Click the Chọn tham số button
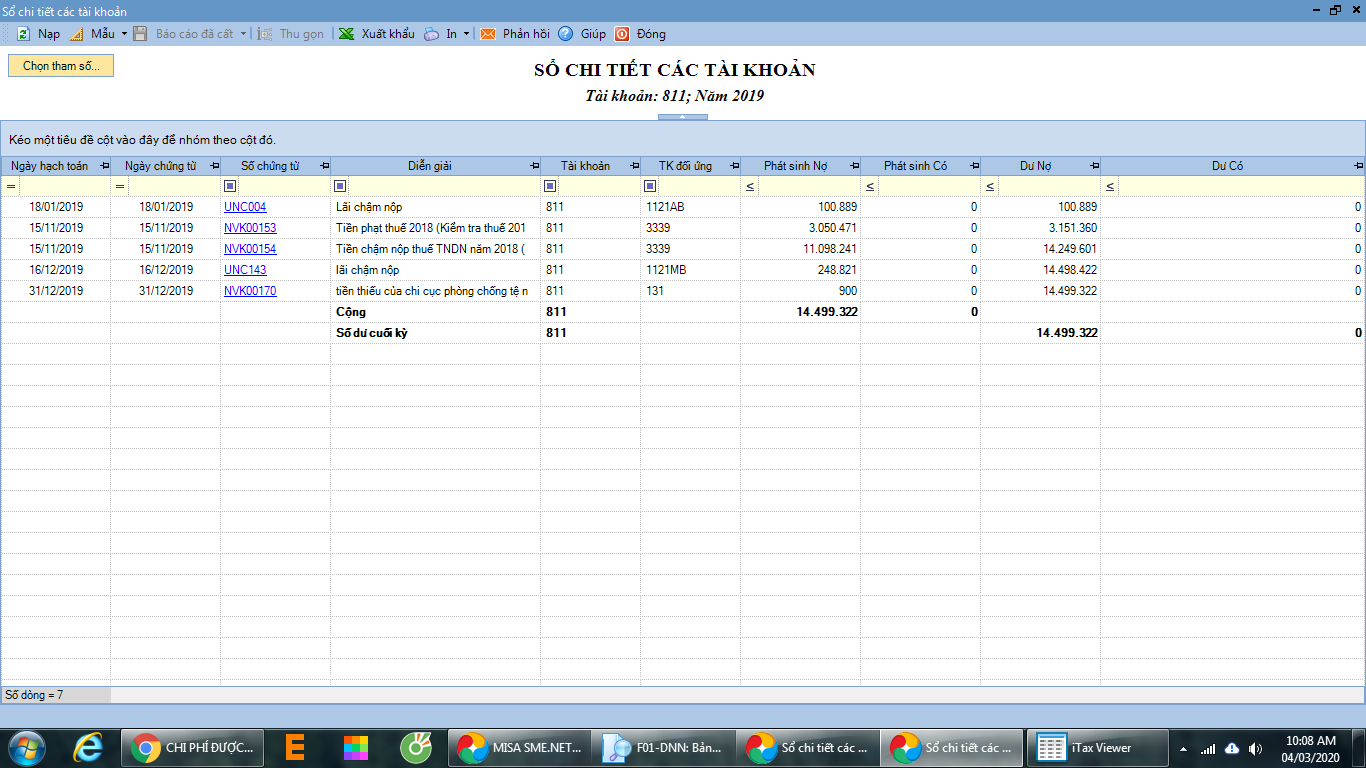This screenshot has width=1366, height=768. [61, 66]
